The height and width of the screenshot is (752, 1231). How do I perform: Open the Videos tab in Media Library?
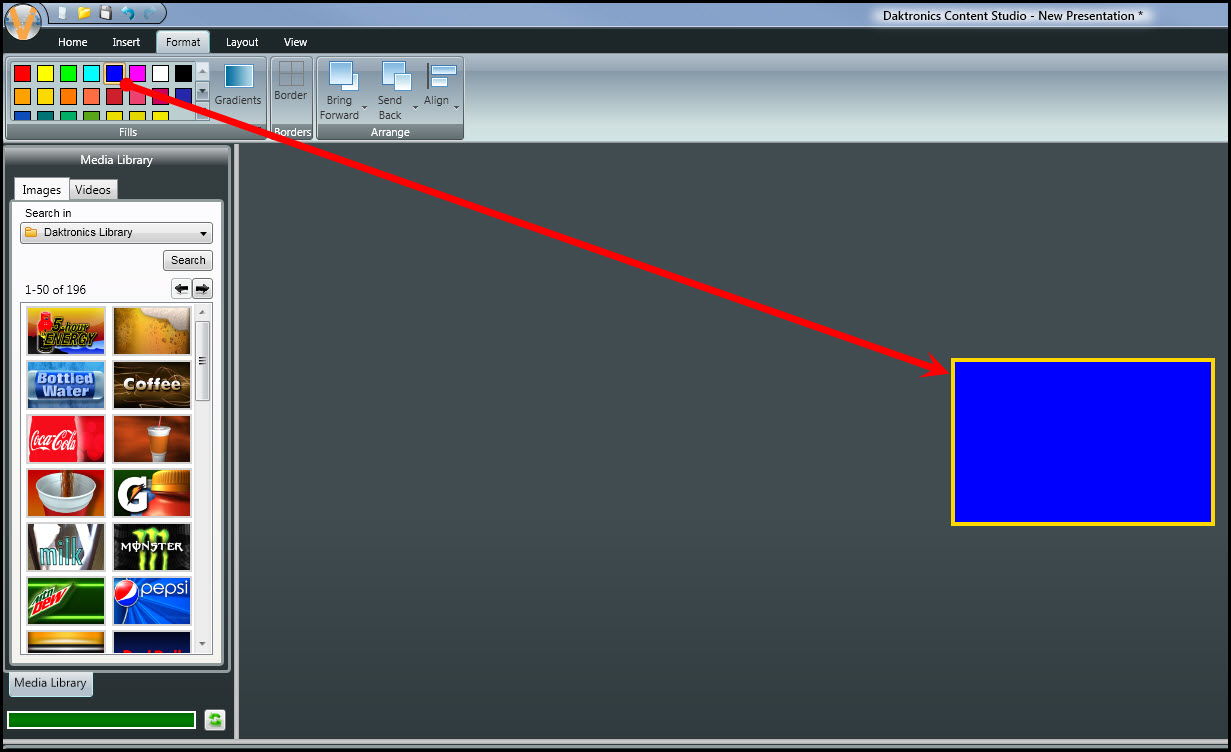93,190
